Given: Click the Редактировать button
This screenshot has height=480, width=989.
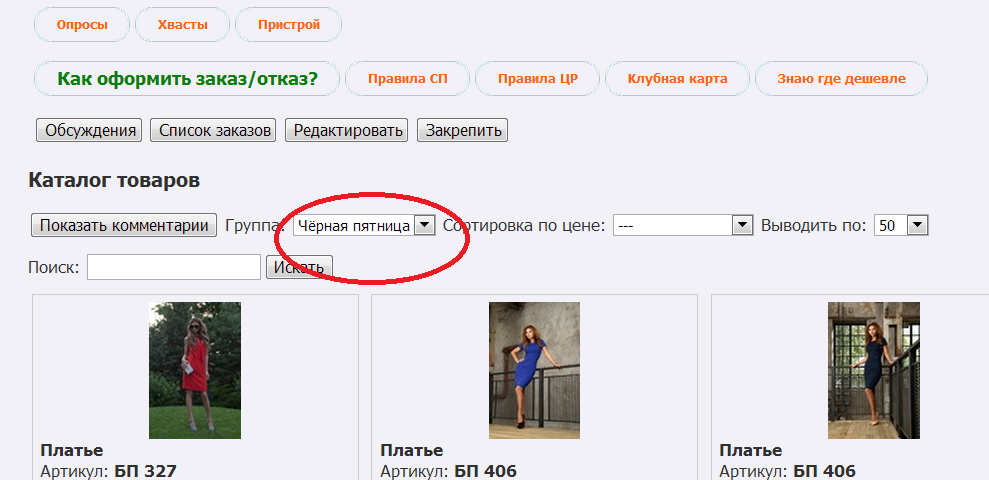Looking at the screenshot, I should [348, 130].
